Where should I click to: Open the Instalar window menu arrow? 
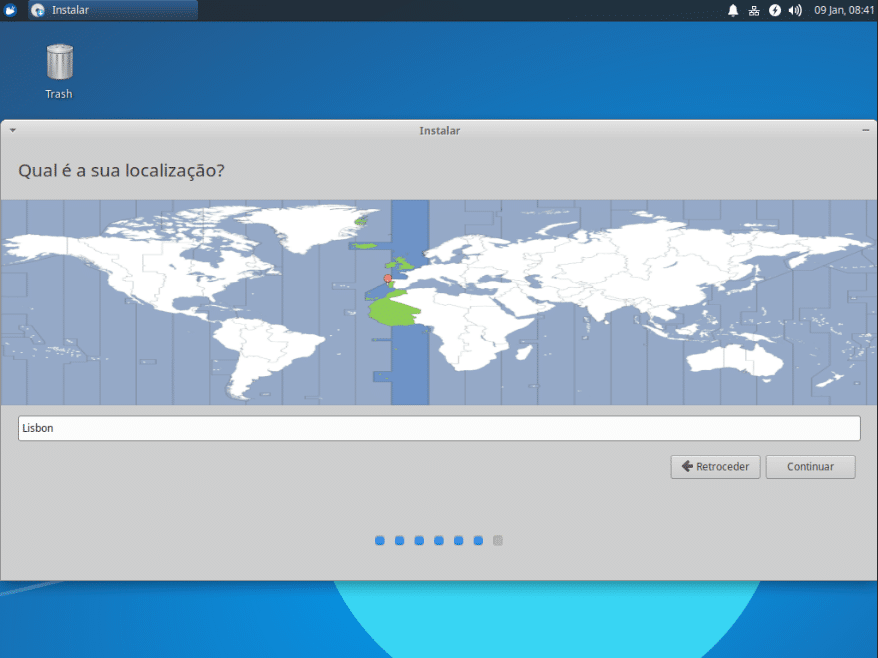click(x=12, y=130)
